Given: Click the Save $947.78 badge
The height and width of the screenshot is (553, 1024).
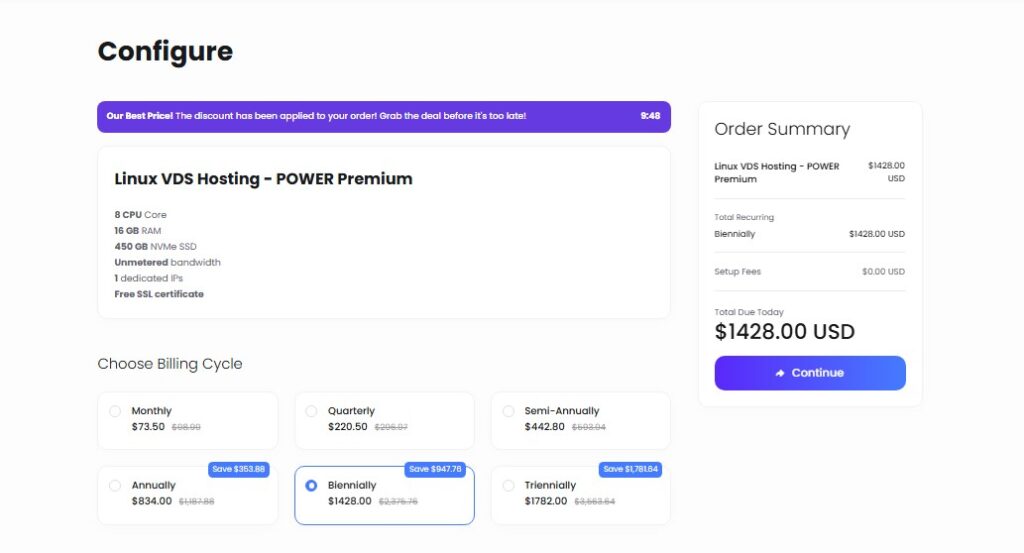Looking at the screenshot, I should (435, 469).
